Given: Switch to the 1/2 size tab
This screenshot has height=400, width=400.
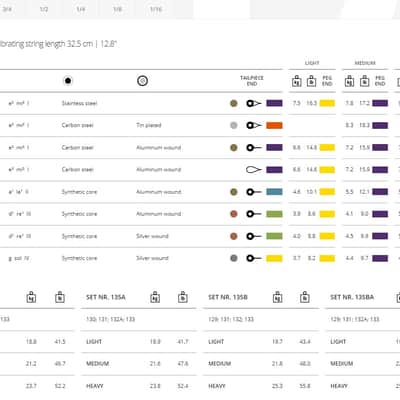Looking at the screenshot, I should [x=44, y=9].
